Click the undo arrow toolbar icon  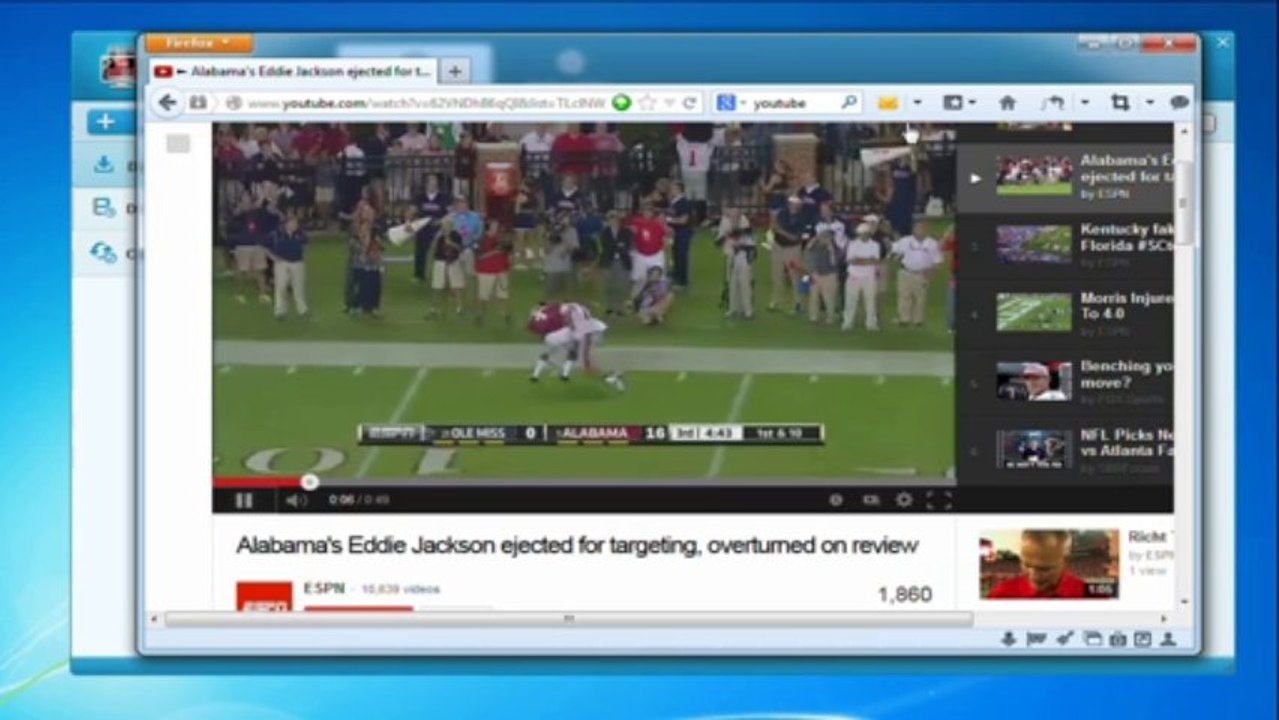1053,102
